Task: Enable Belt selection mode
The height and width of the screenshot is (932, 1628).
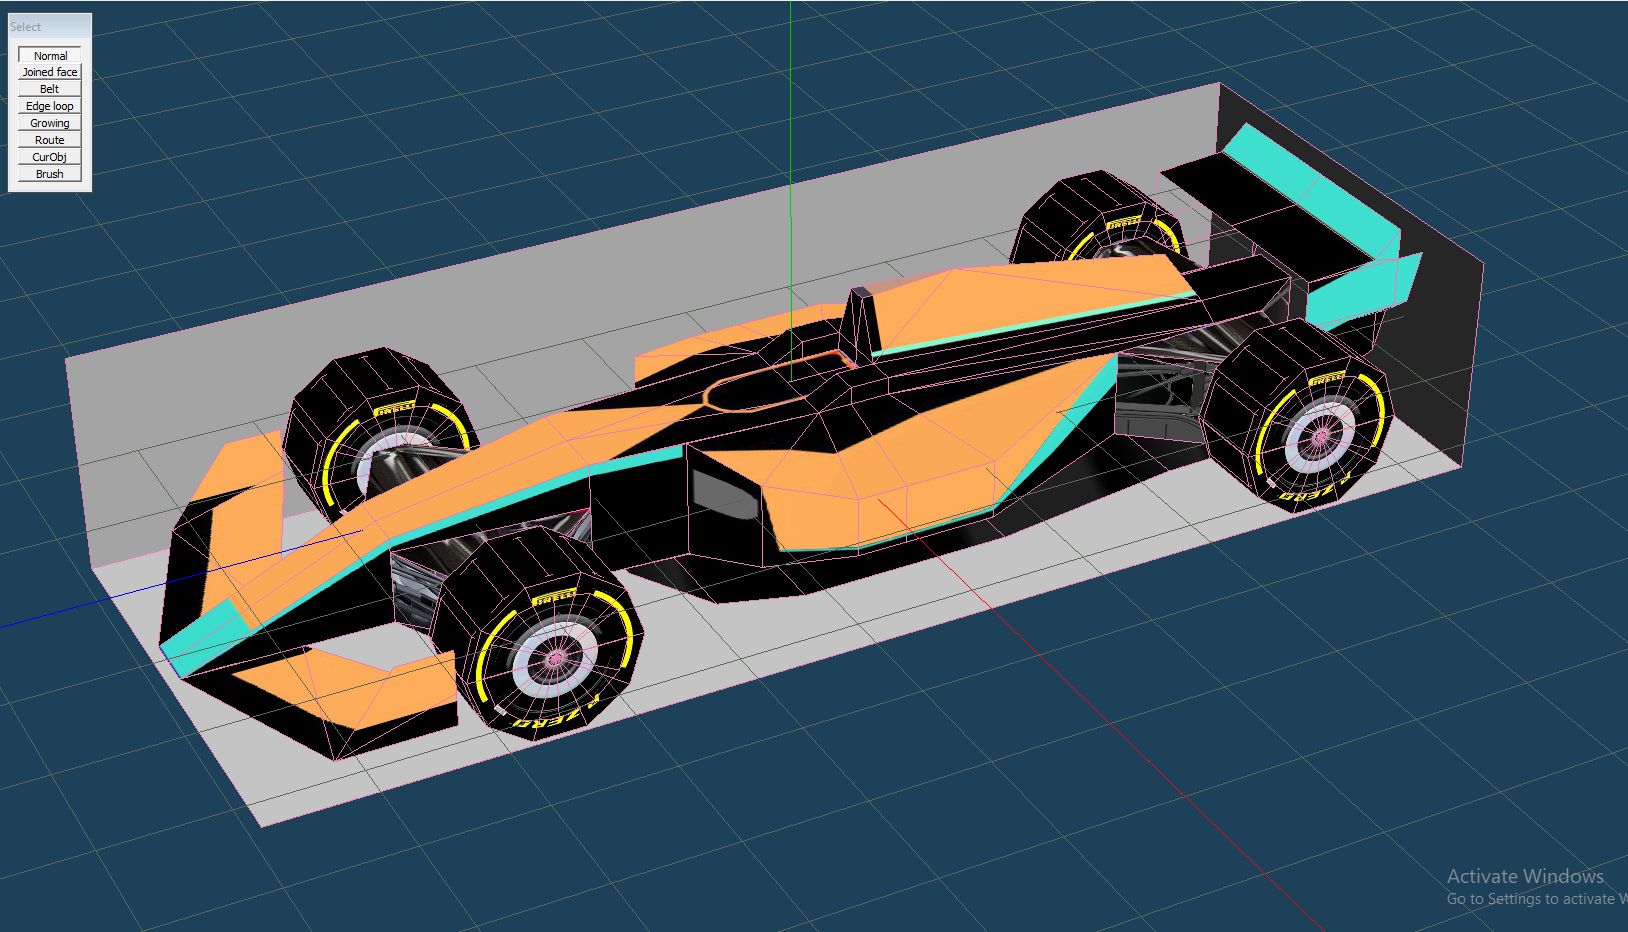Action: click(x=50, y=89)
